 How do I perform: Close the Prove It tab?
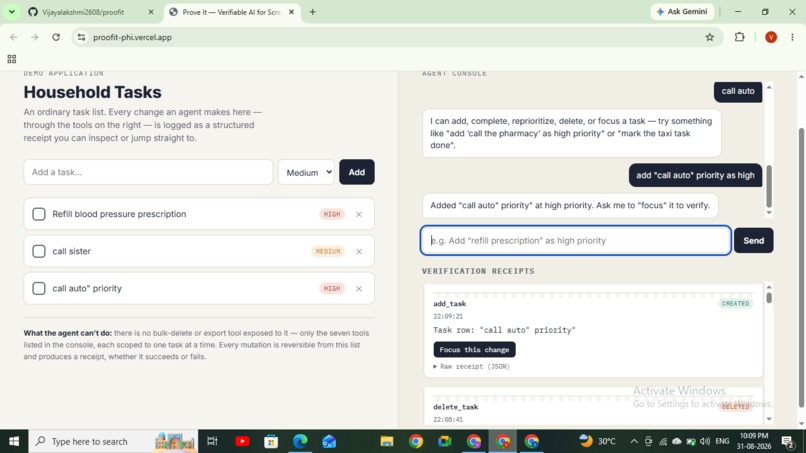pyautogui.click(x=291, y=12)
